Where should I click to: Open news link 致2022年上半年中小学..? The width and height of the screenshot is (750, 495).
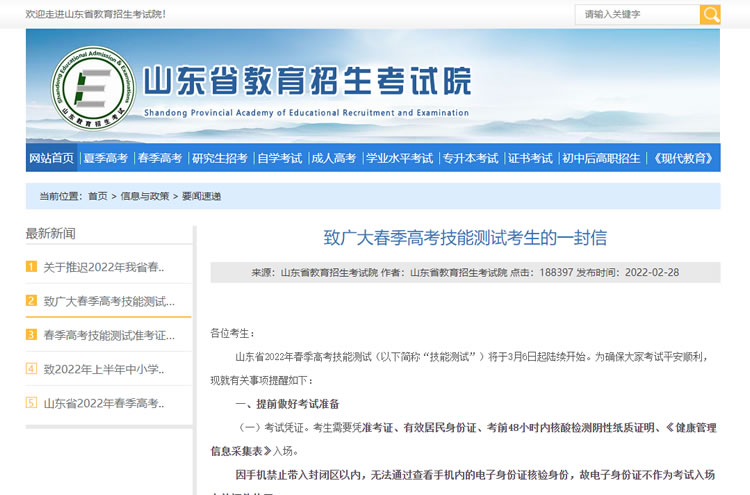104,369
